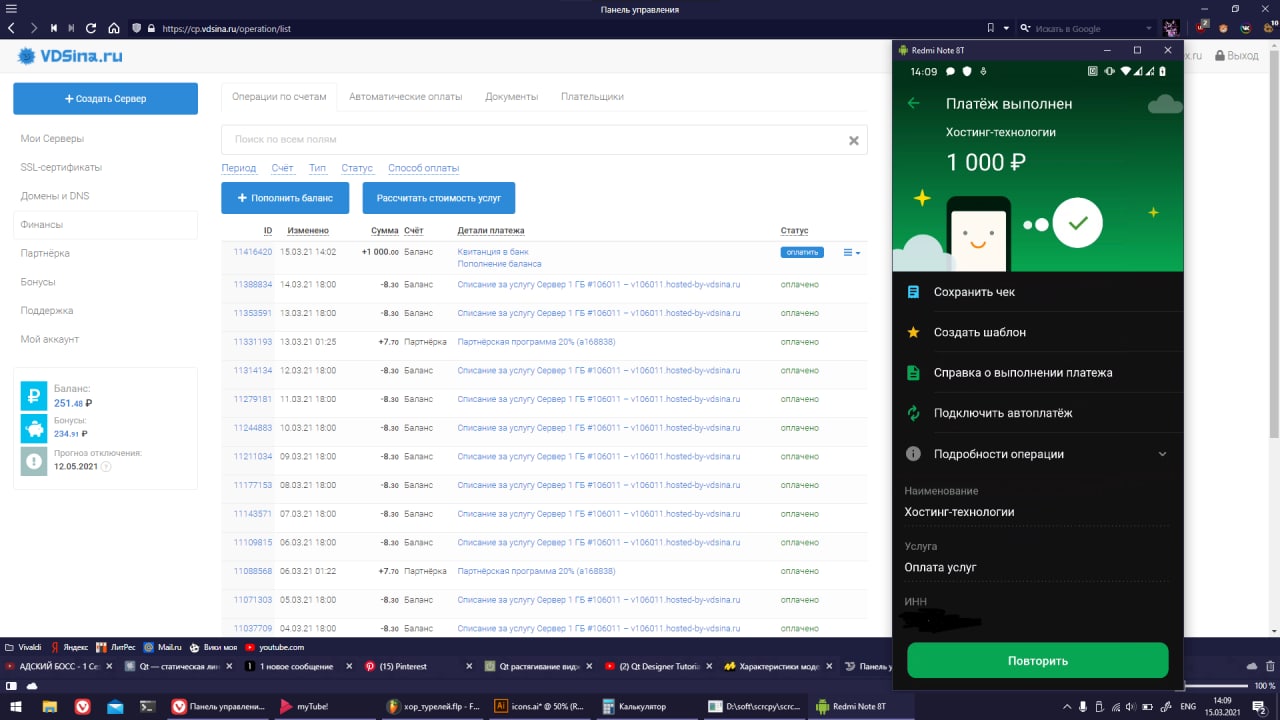This screenshot has height=720, width=1280.
Task: Open operation ID 11388834 link
Action: [x=253, y=284]
